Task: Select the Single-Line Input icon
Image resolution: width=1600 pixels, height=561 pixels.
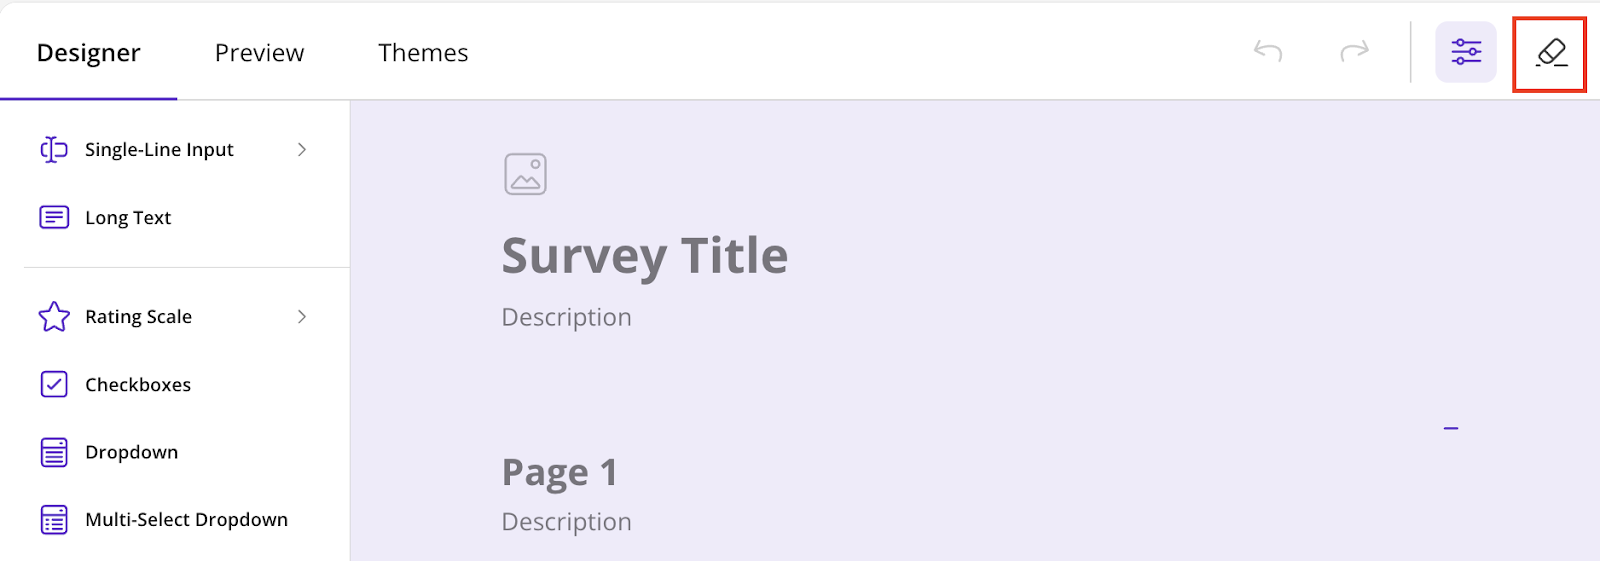Action: pyautogui.click(x=54, y=150)
